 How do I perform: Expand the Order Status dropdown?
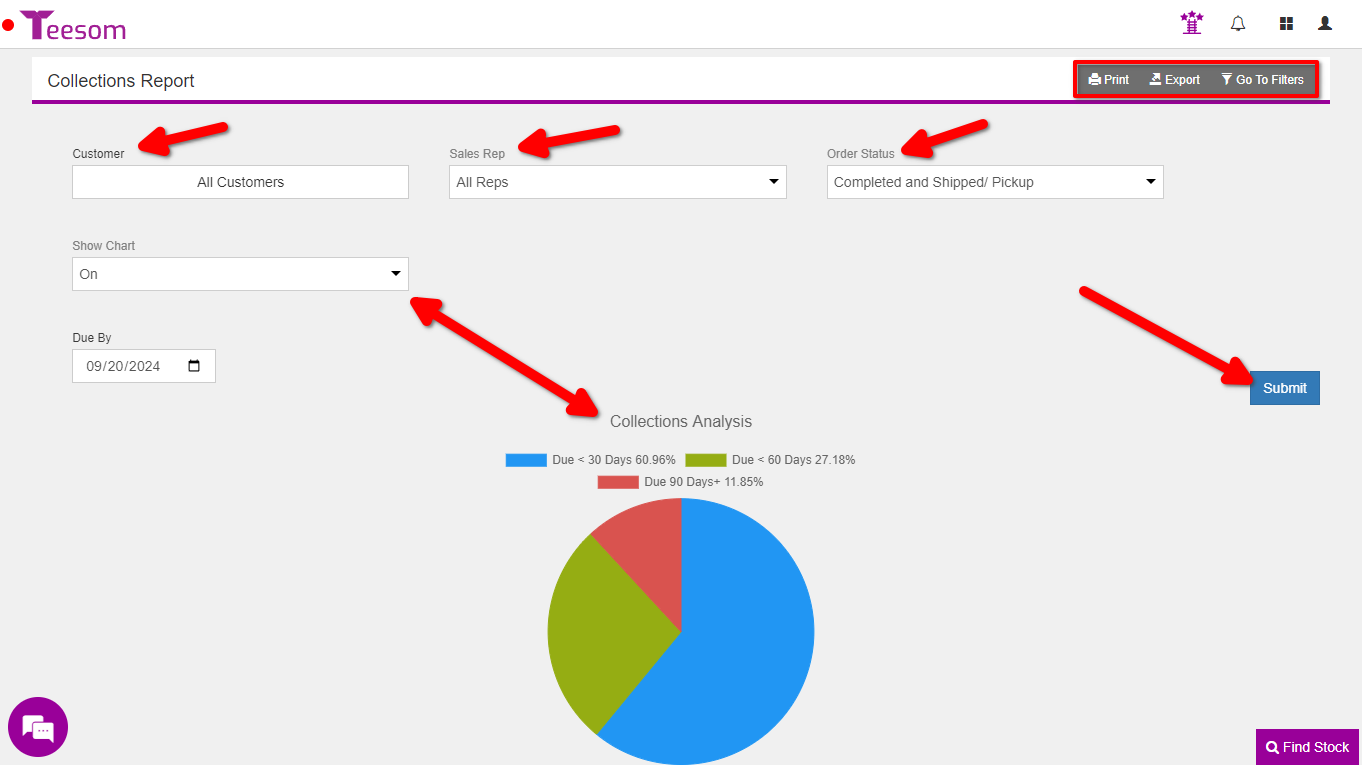(994, 182)
